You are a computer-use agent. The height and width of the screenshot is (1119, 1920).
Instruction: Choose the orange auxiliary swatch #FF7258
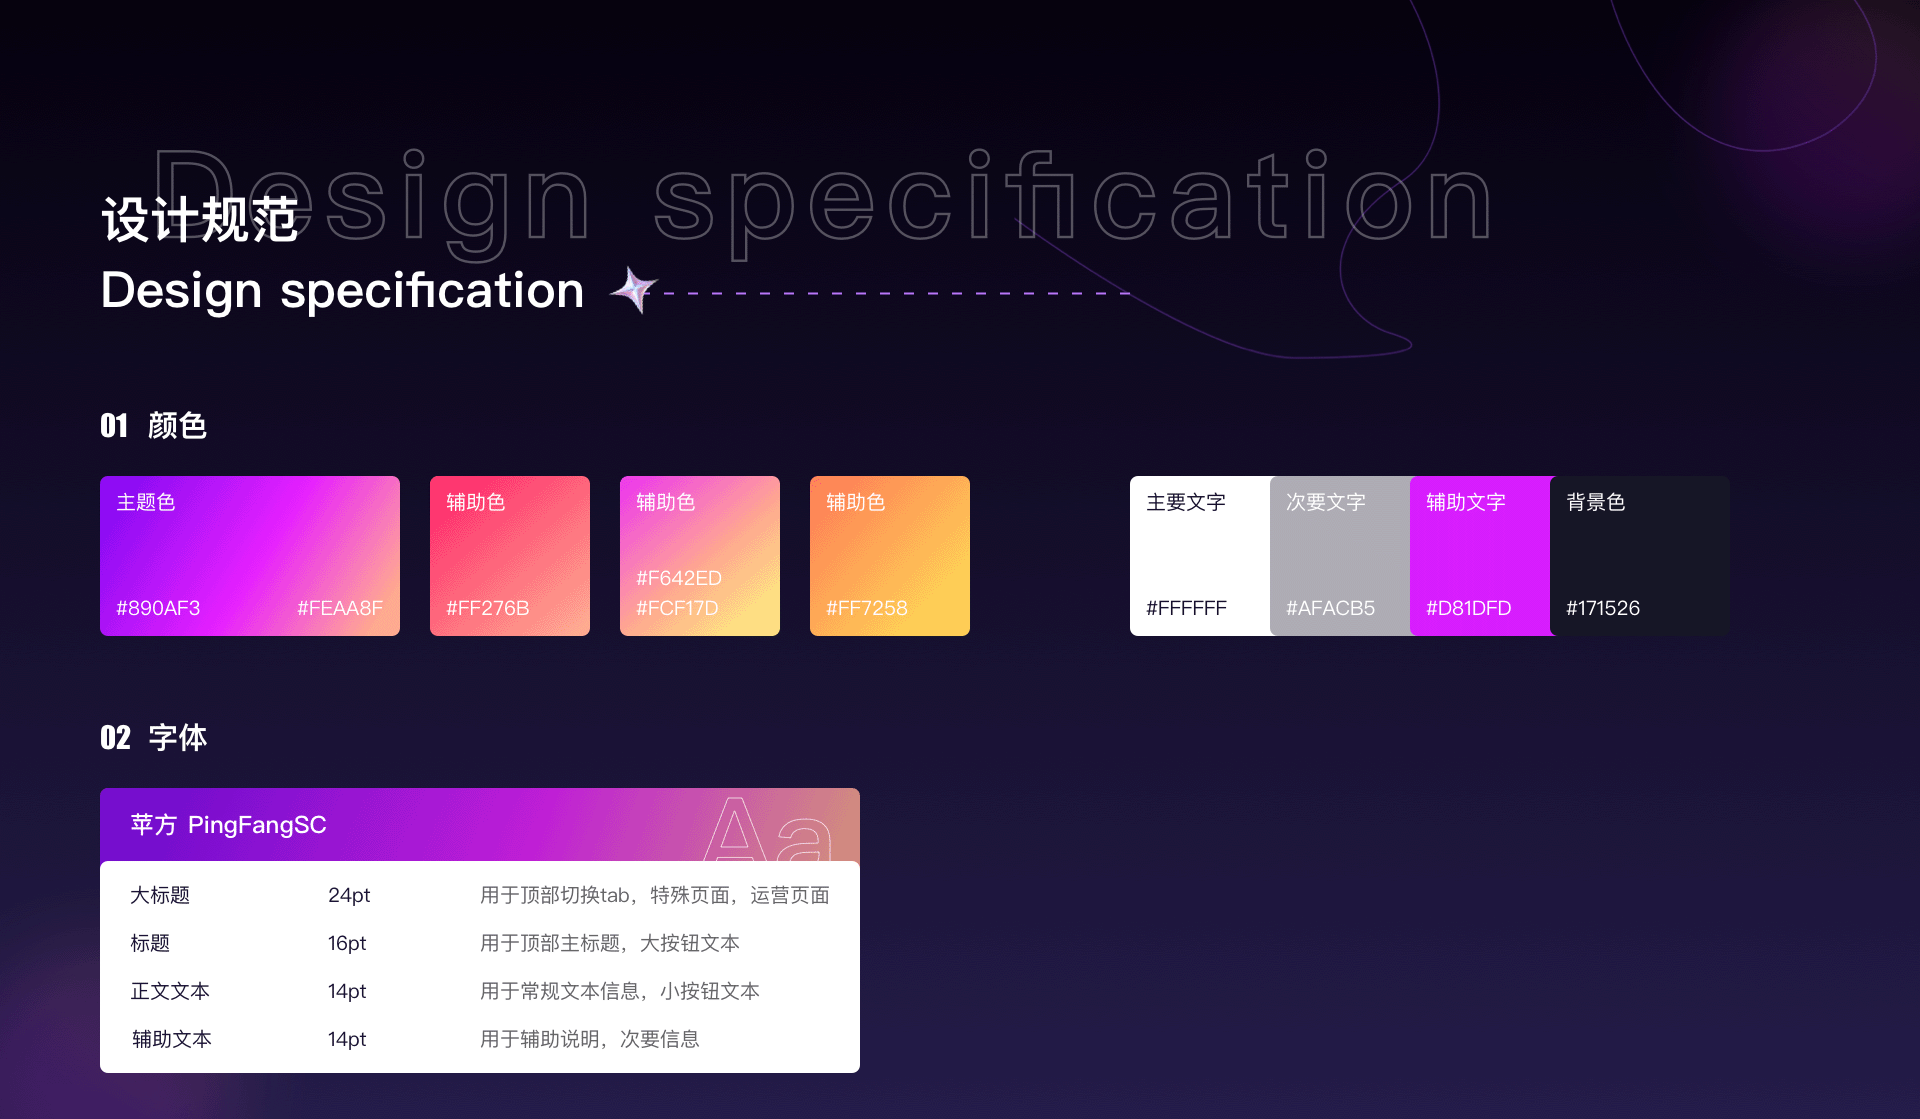890,556
